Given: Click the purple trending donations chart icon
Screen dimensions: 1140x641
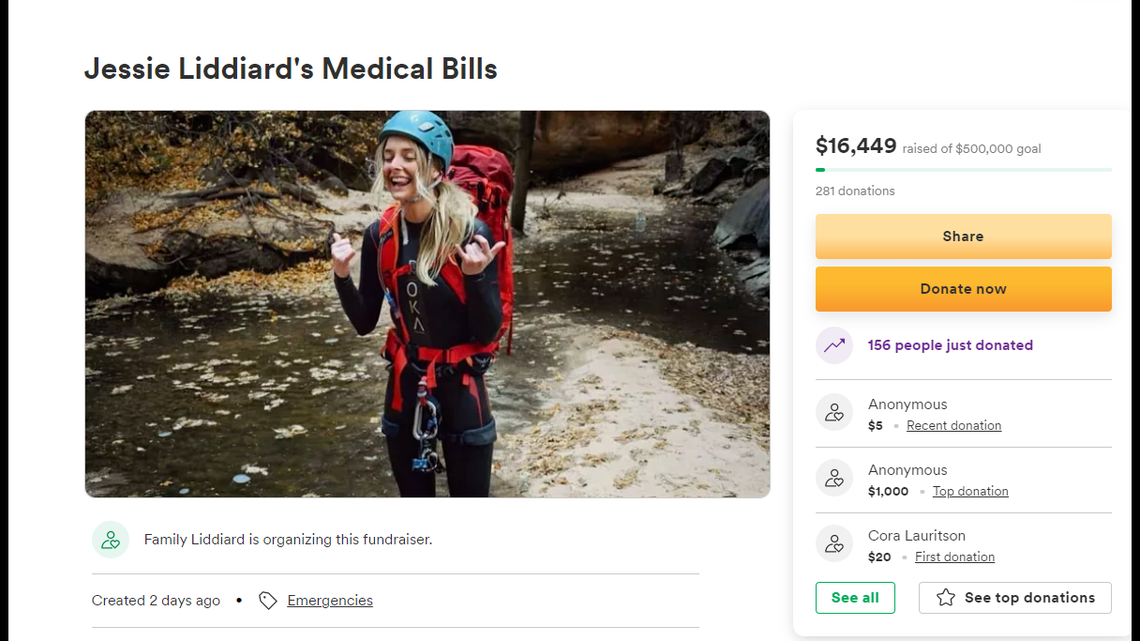Looking at the screenshot, I should pos(834,345).
